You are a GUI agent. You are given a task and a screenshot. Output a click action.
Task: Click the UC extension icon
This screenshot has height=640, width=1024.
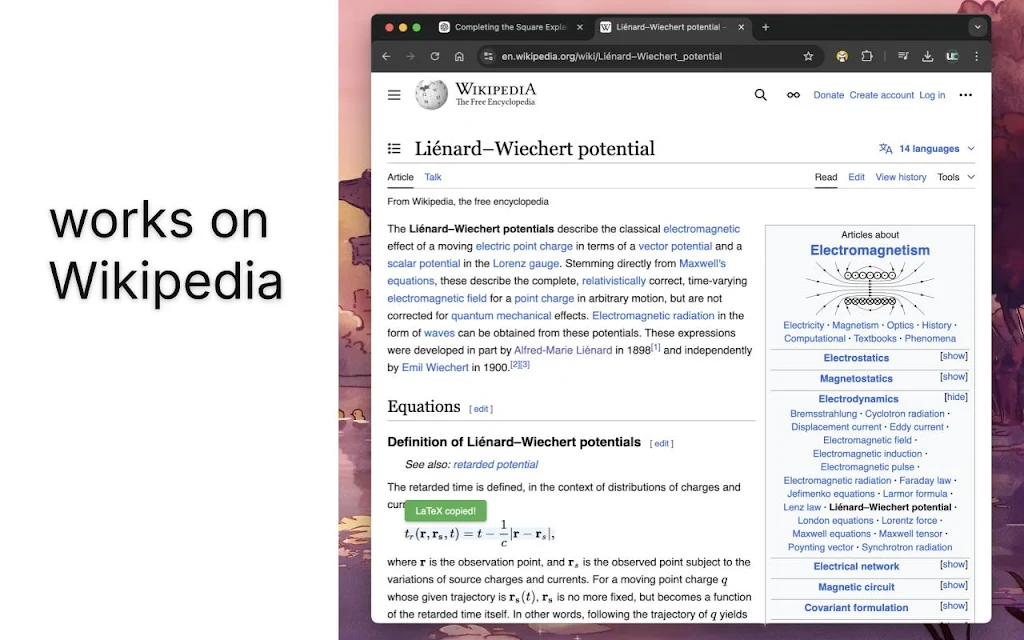point(952,56)
